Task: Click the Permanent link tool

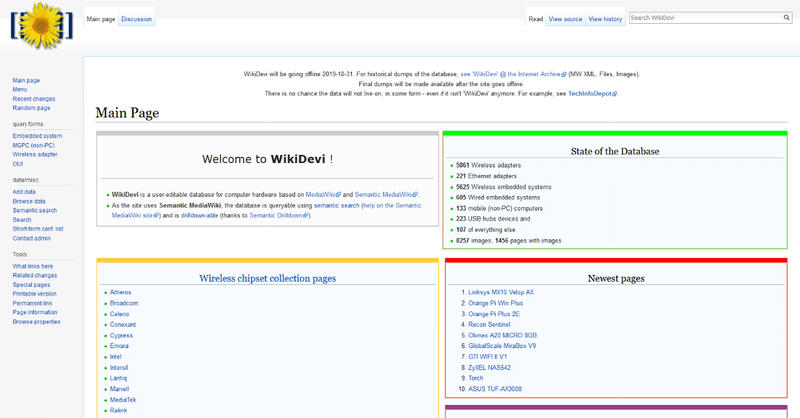Action: [x=32, y=303]
